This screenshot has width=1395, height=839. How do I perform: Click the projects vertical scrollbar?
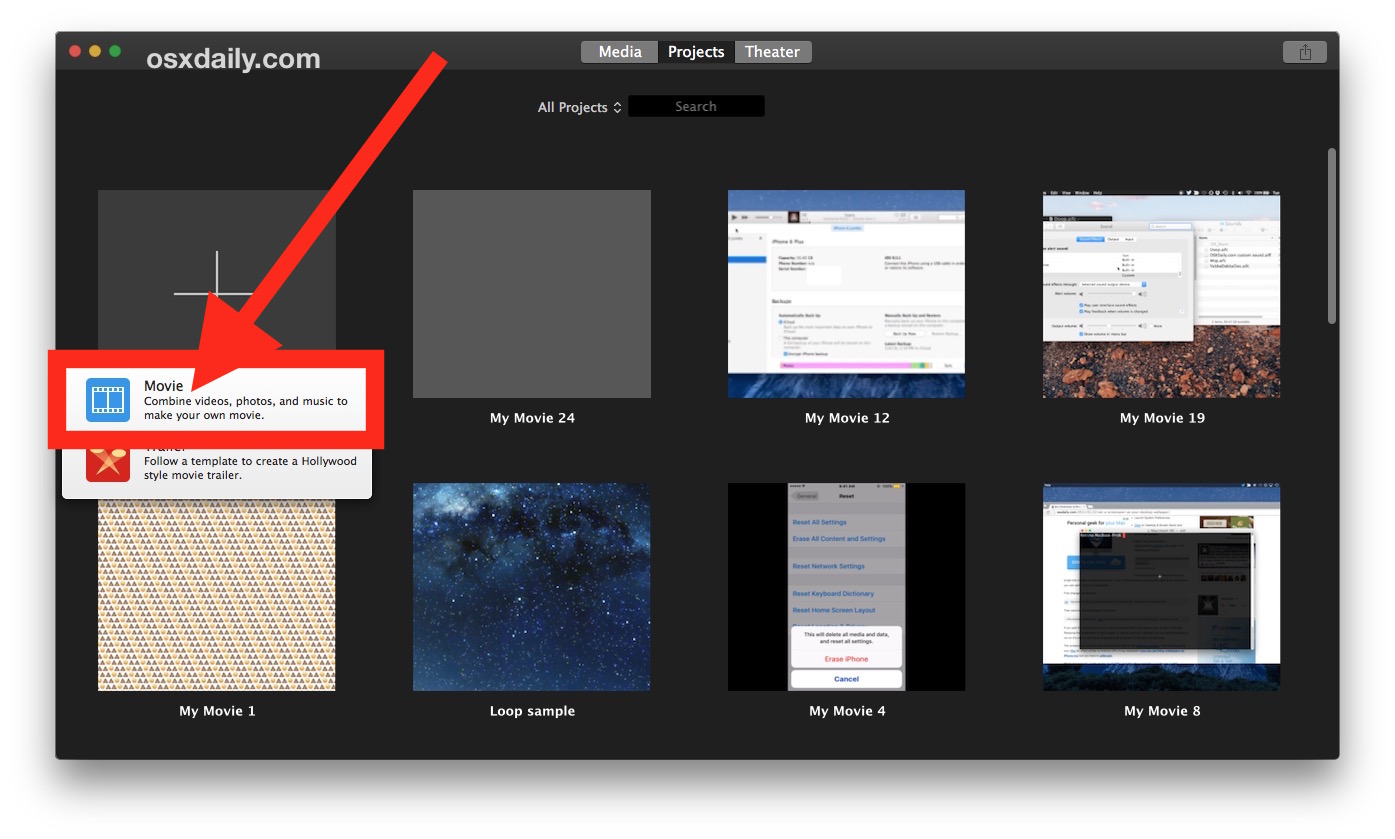[1331, 236]
